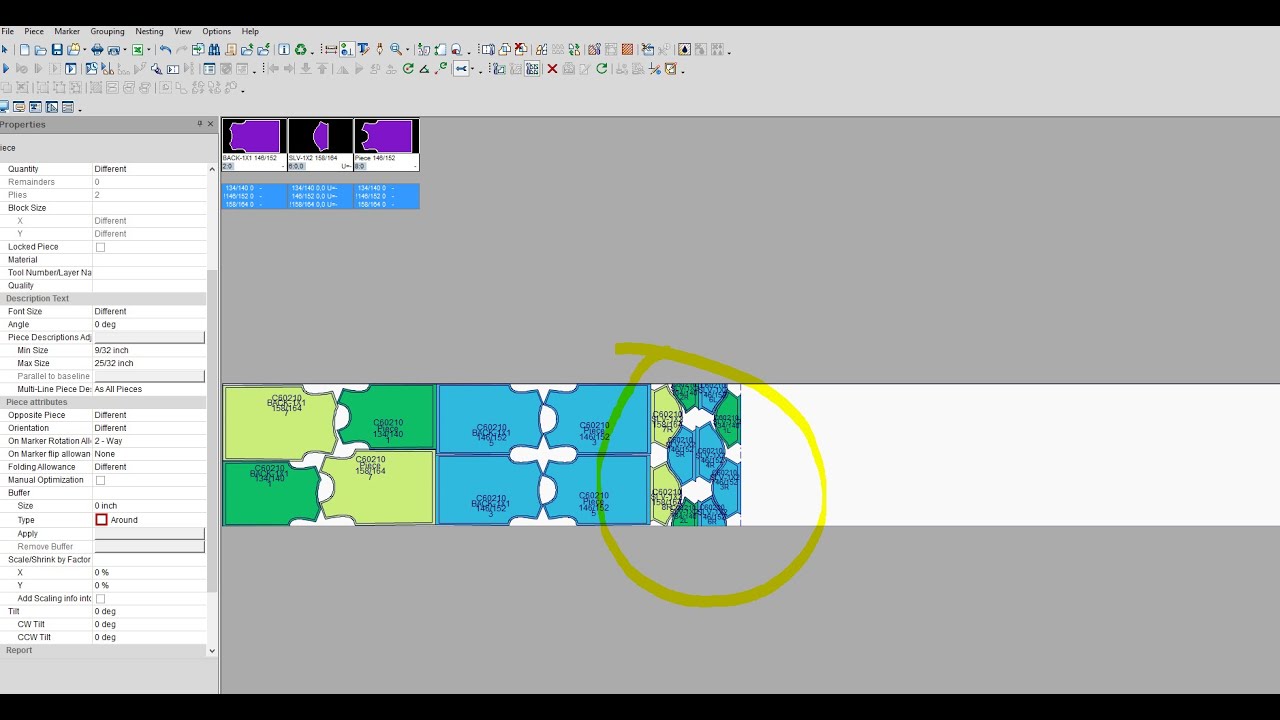
Task: Undo the last action
Action: point(165,50)
